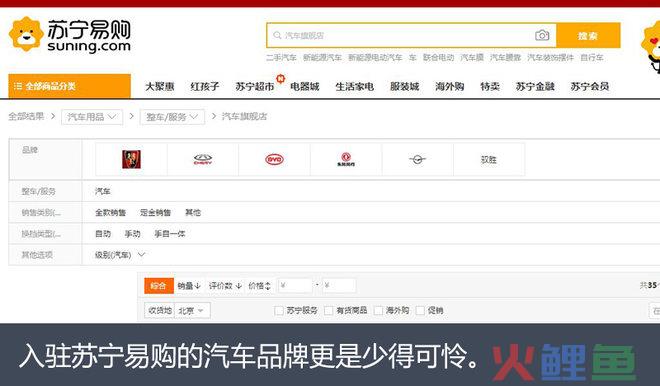Enable the 苏宁服务 checkbox

[x=279, y=311]
